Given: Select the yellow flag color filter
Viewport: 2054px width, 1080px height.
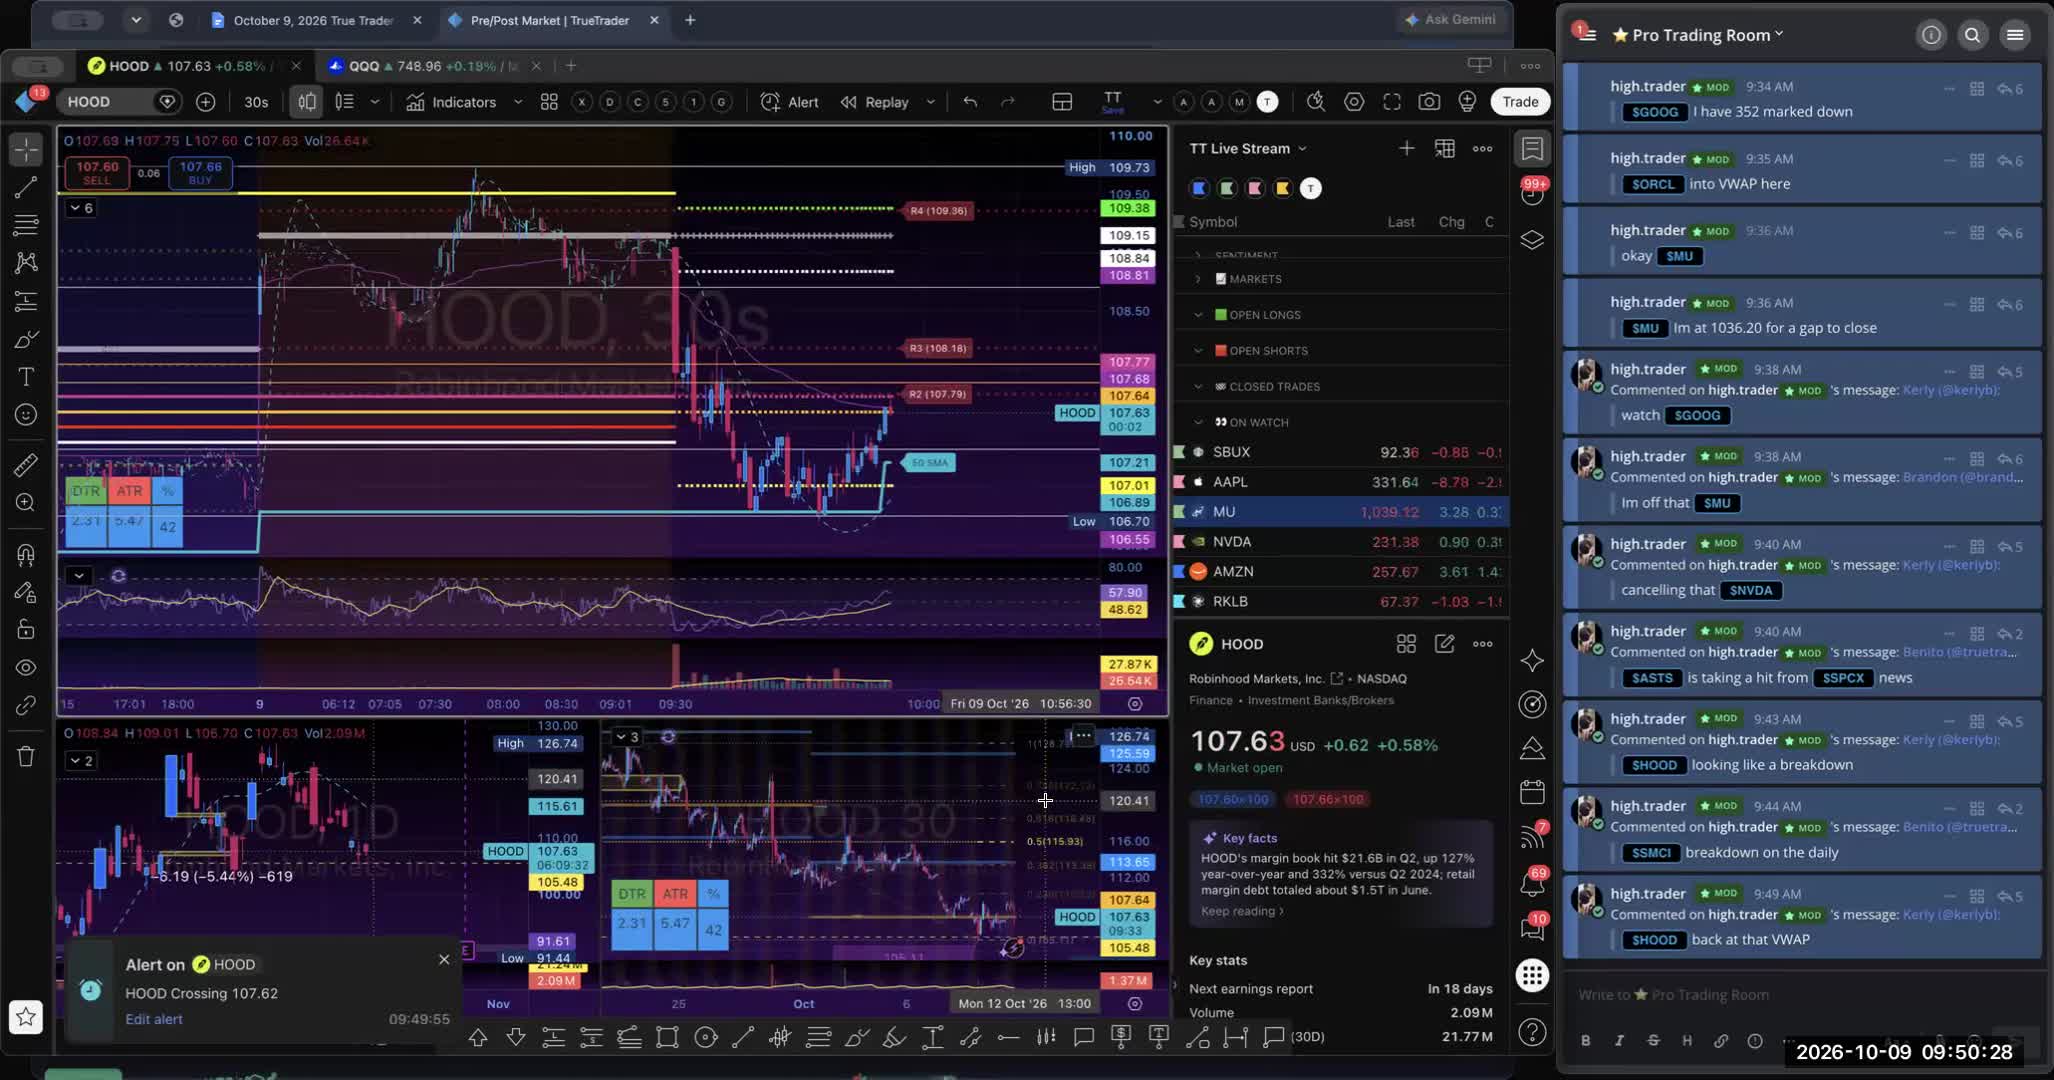Looking at the screenshot, I should pyautogui.click(x=1282, y=188).
